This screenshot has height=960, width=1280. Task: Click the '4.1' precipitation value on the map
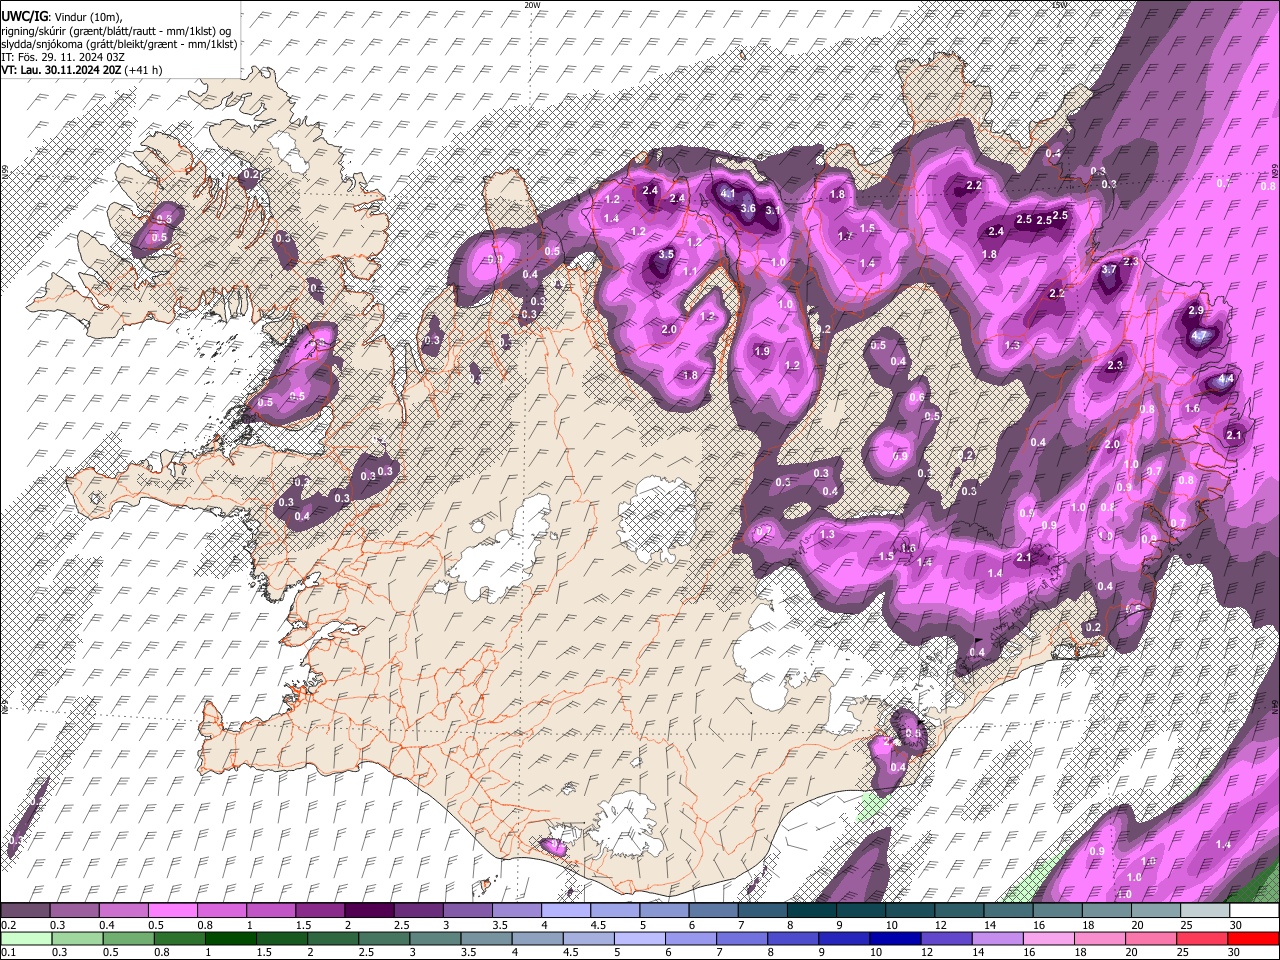coord(727,194)
